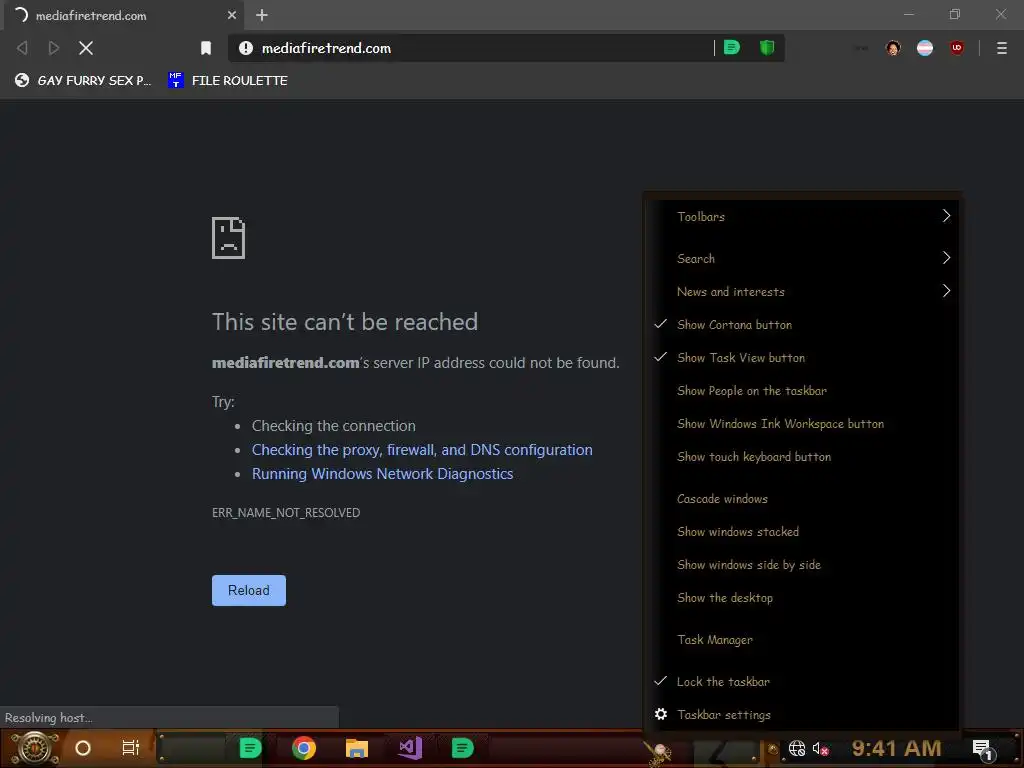Expand the Search submenu

tap(803, 258)
